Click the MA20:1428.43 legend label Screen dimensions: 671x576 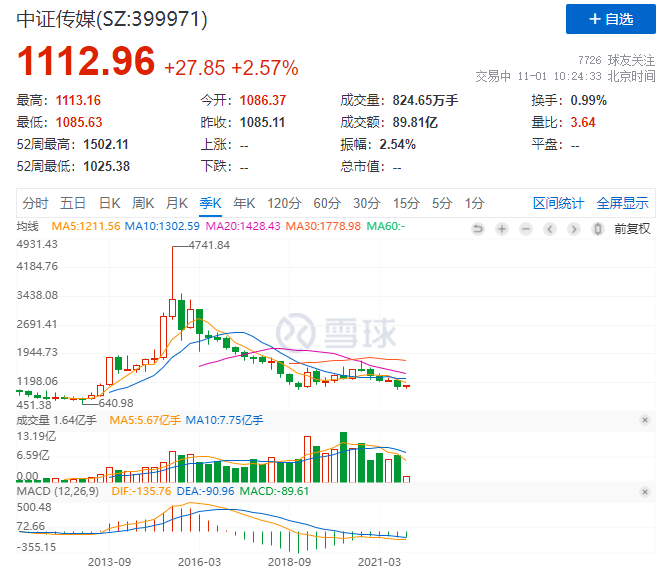pos(243,226)
